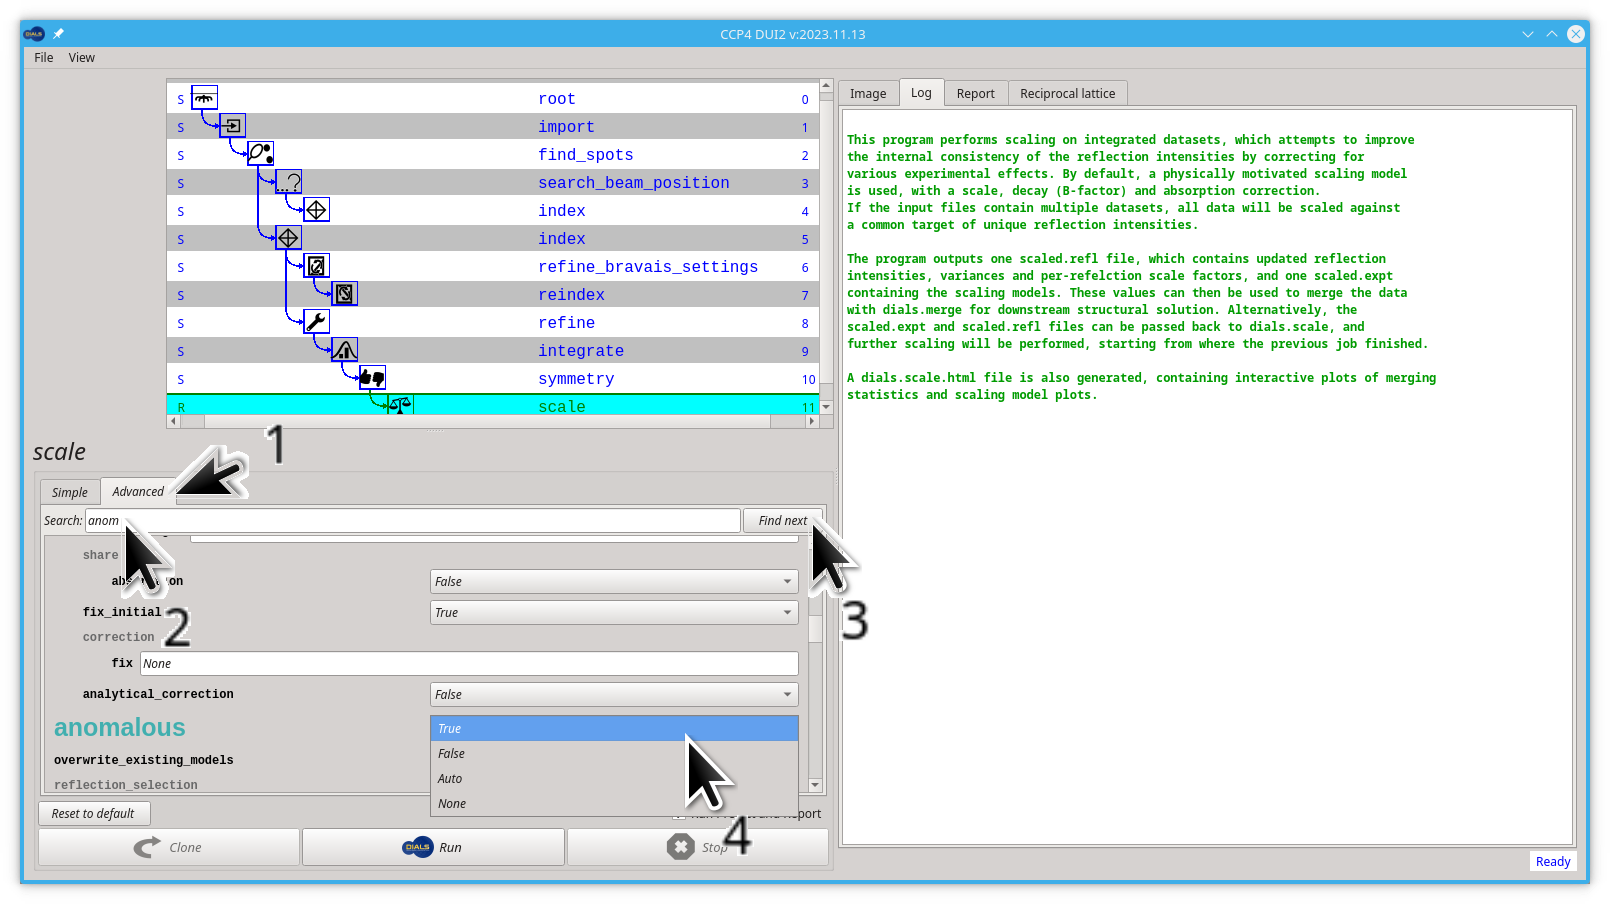Select the integrate peak icon node
Viewport: 1610px width, 904px height.
[344, 350]
